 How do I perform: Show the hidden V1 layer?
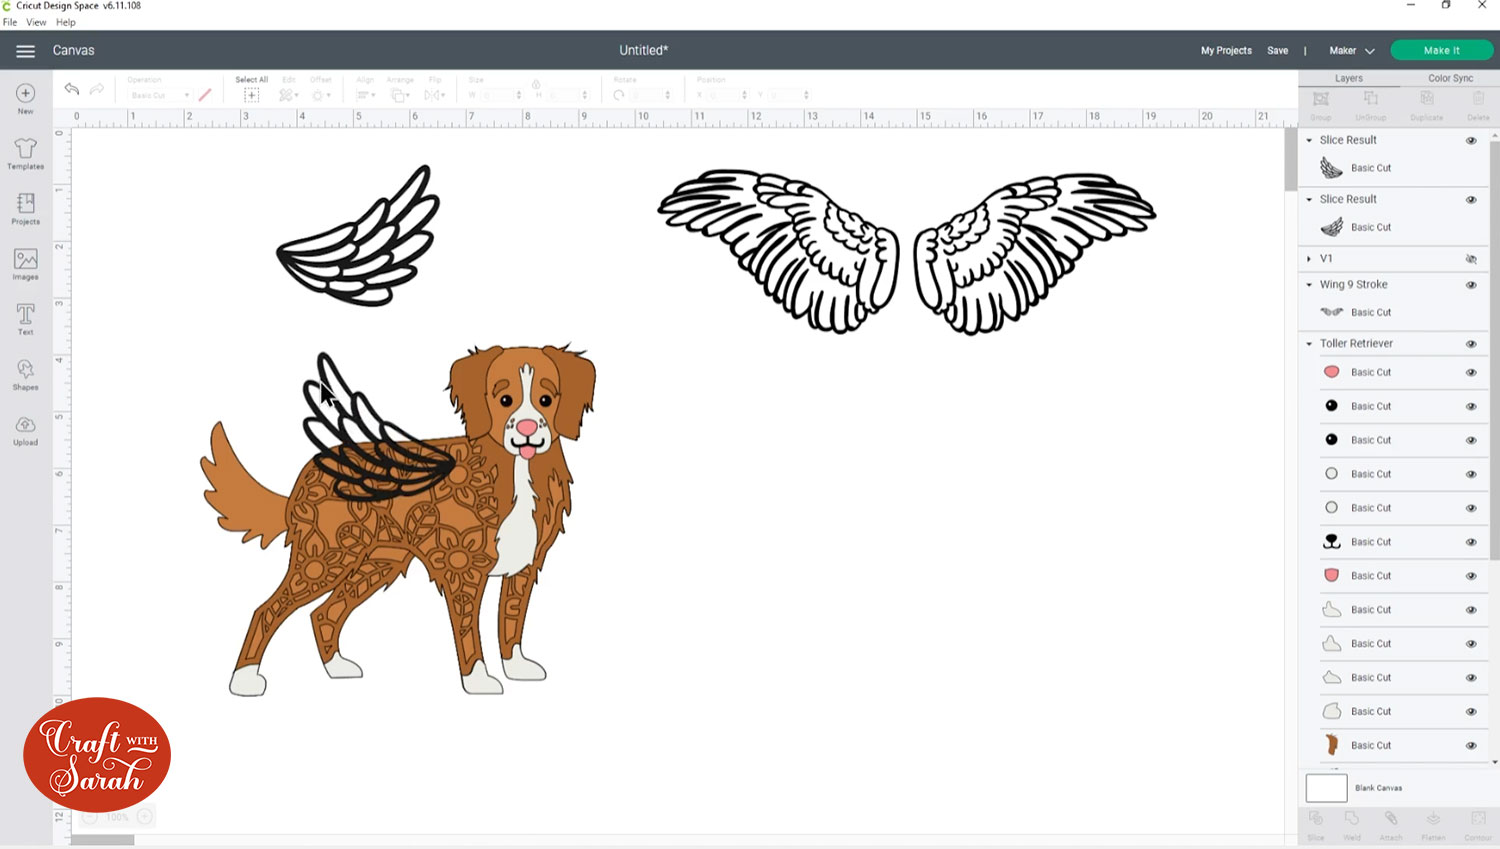[x=1471, y=259]
